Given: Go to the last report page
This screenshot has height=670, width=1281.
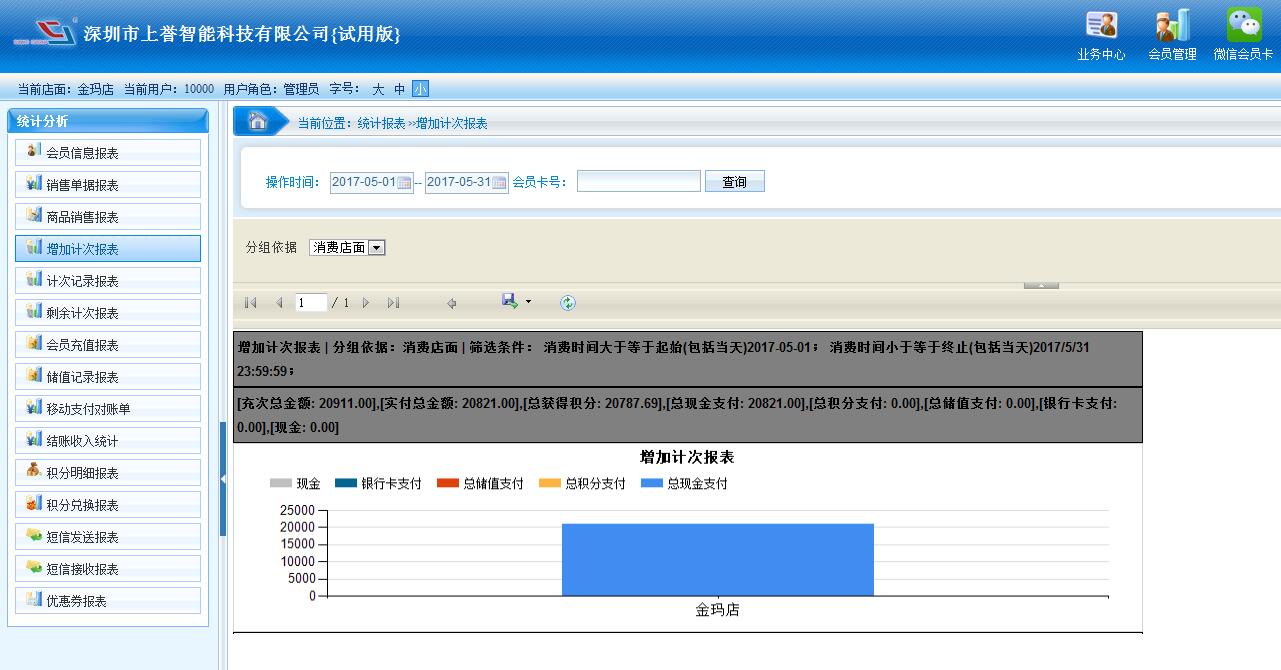Looking at the screenshot, I should coord(393,303).
